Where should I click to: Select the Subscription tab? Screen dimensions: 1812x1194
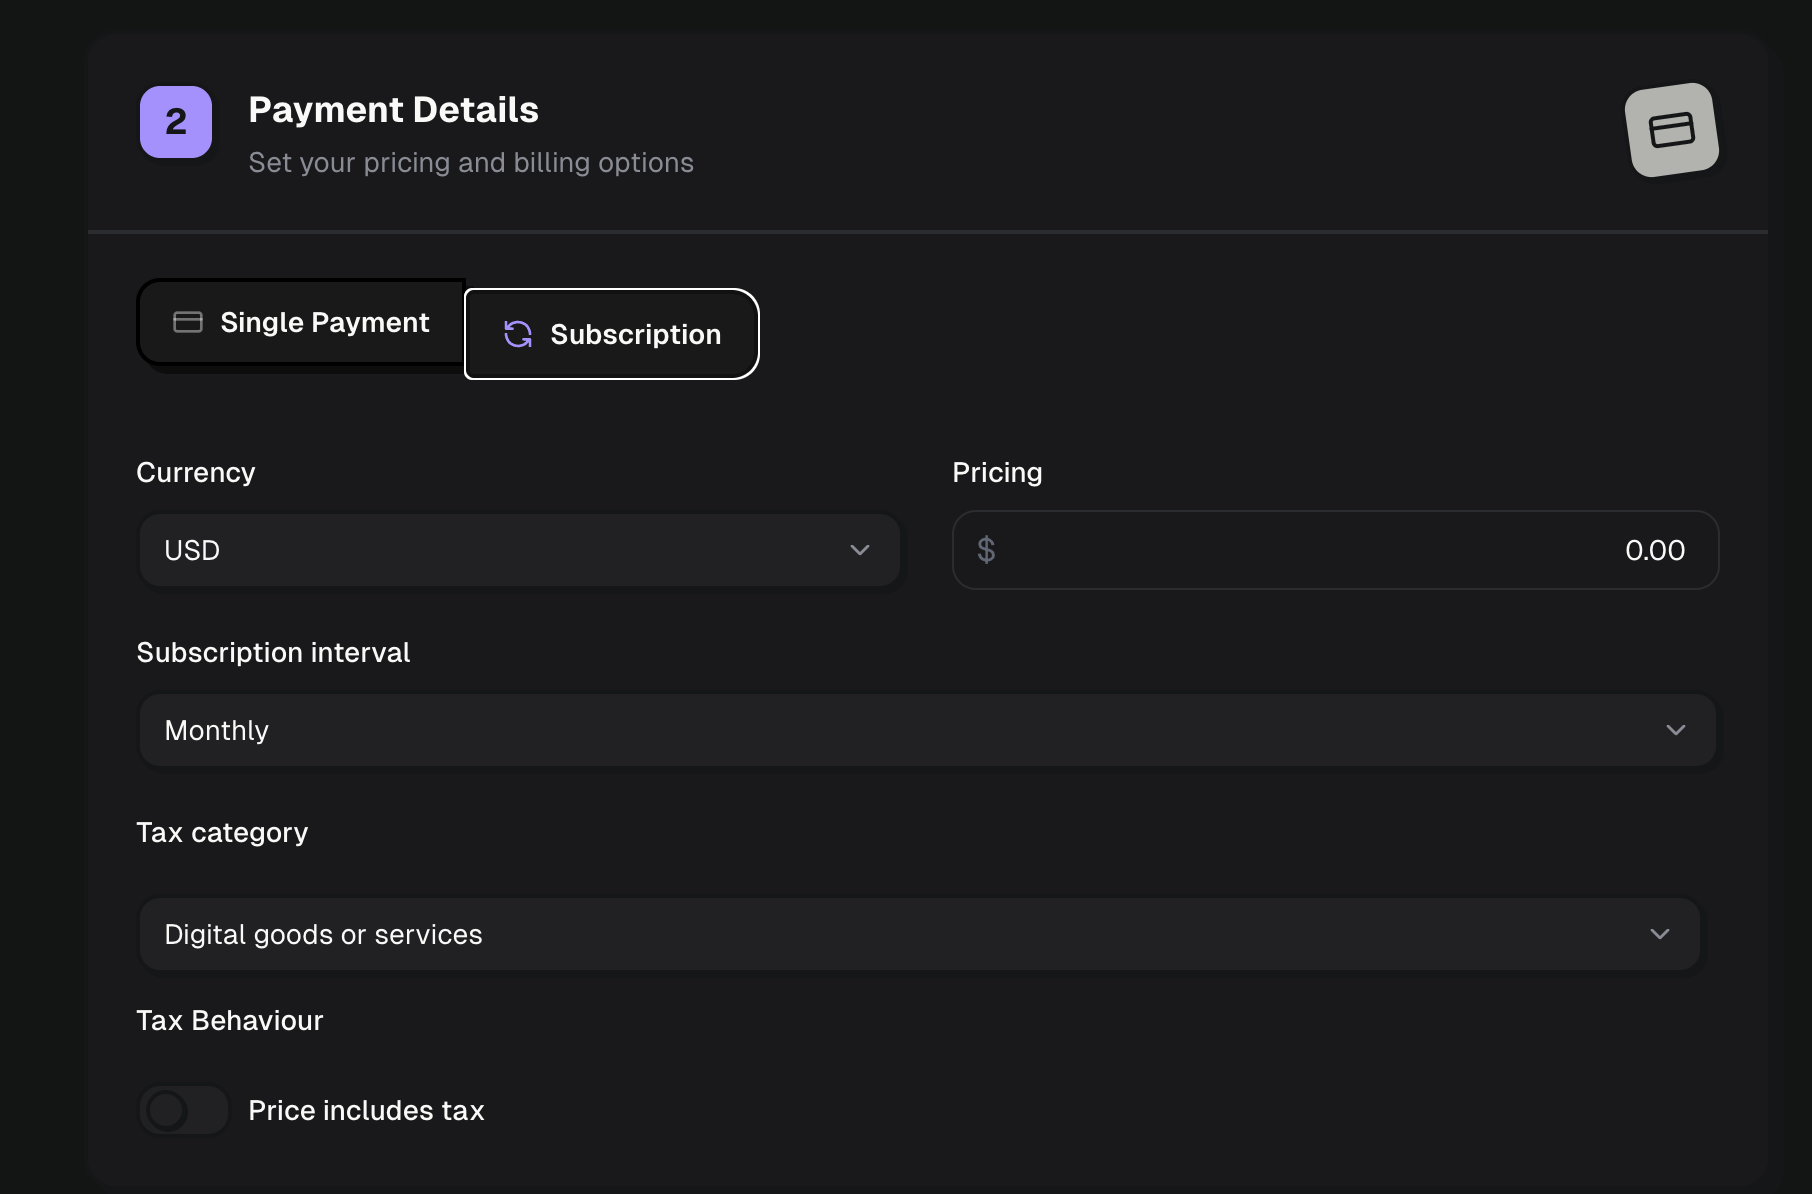click(x=611, y=334)
